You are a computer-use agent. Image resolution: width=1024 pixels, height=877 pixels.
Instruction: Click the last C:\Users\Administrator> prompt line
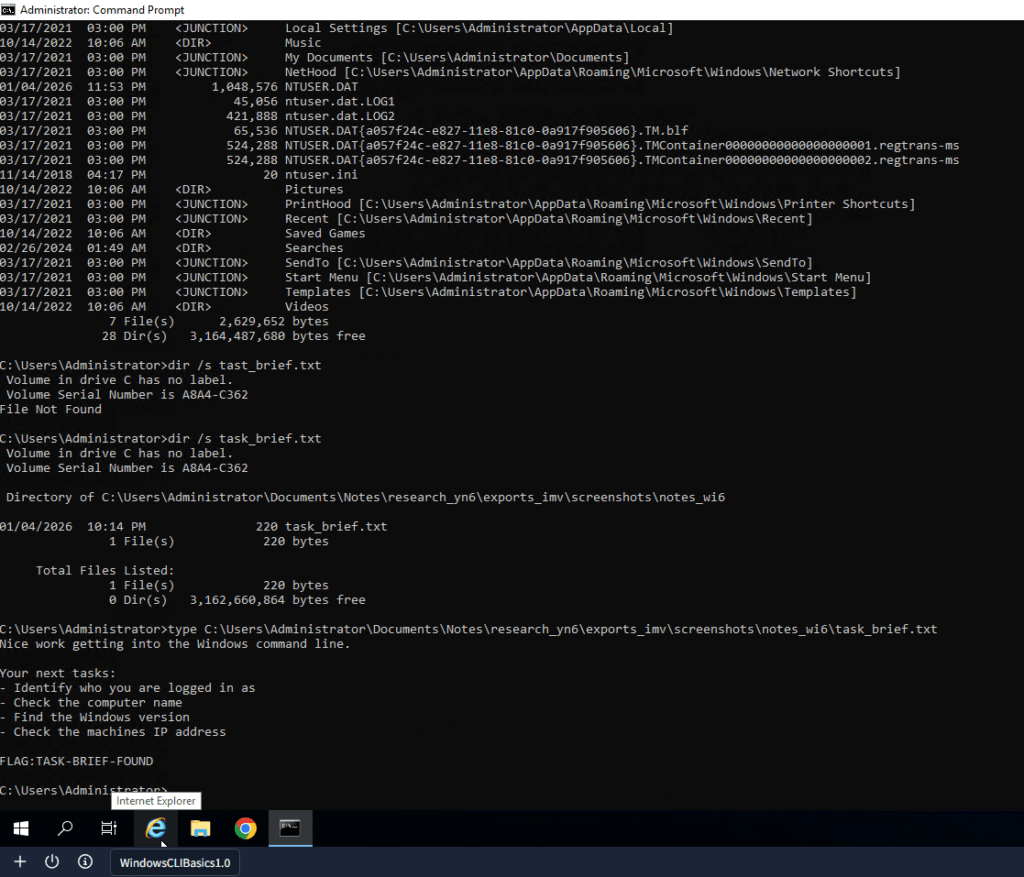point(60,790)
